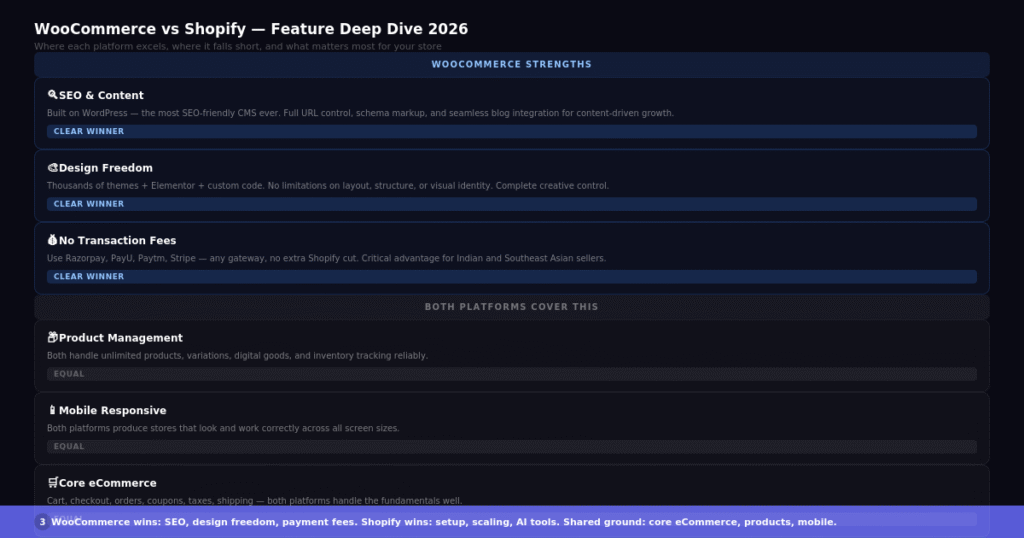Click the Design Freedom card title
Viewport: 1024px width, 538px height.
[x=106, y=168]
